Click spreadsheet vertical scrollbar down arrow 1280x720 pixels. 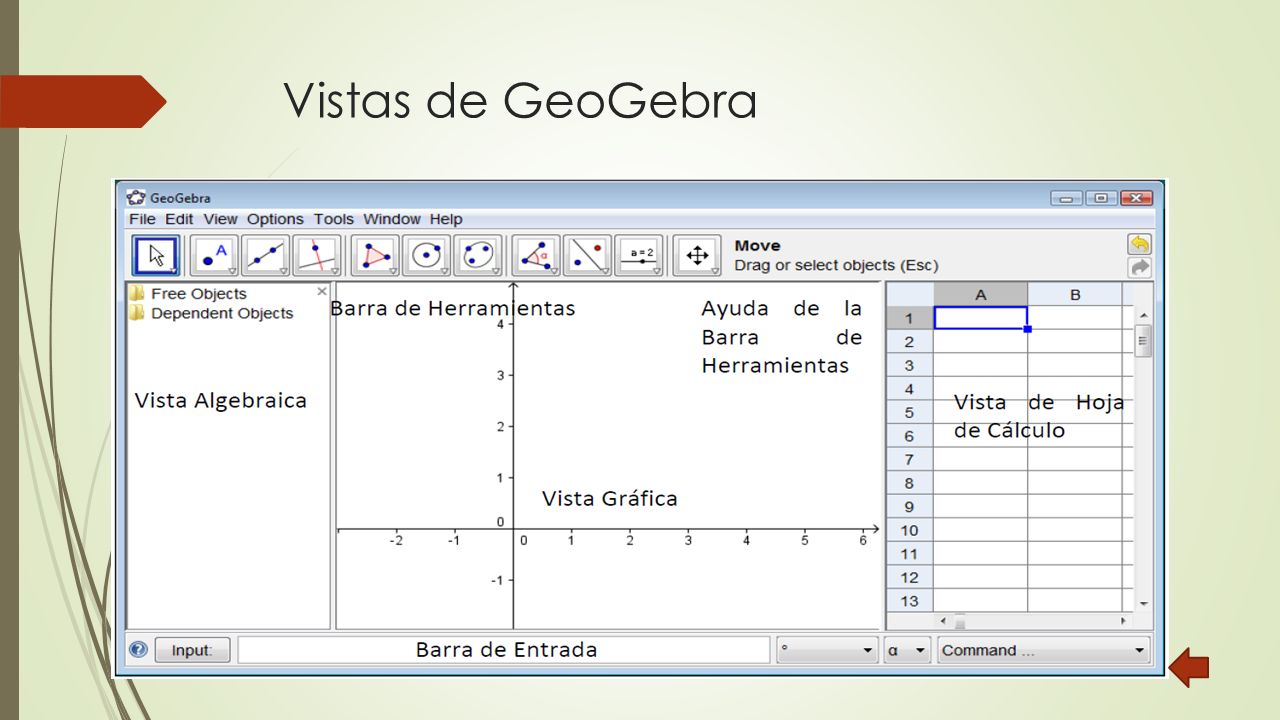click(x=1143, y=604)
